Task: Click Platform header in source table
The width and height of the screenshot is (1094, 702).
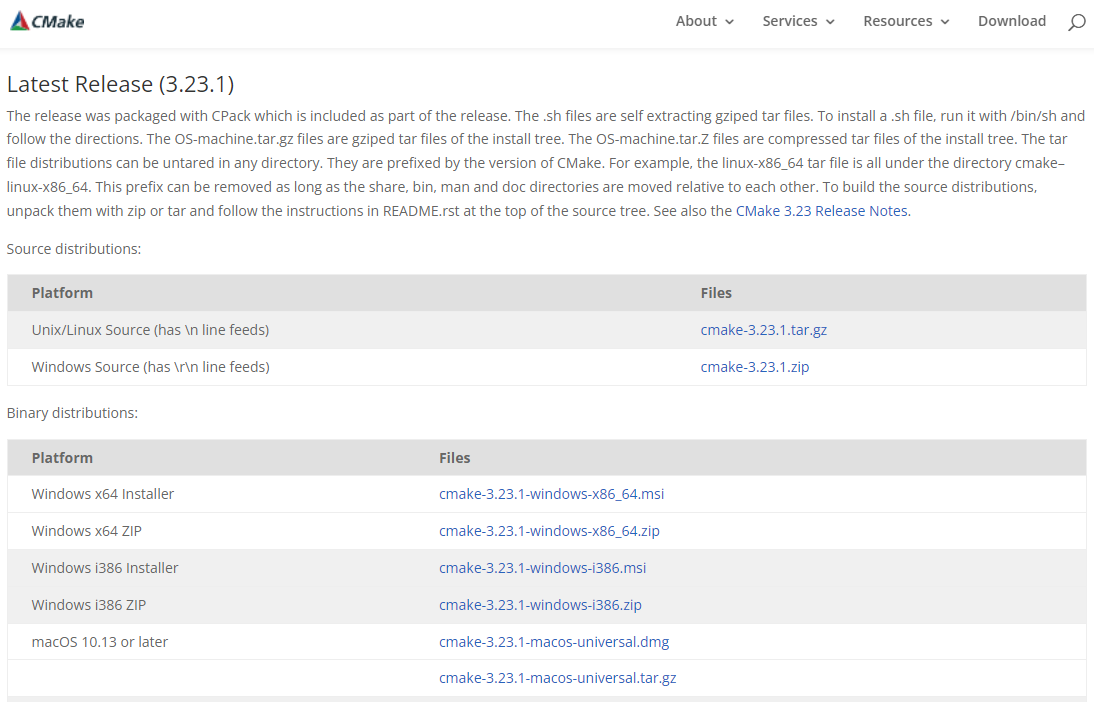Action: [62, 293]
